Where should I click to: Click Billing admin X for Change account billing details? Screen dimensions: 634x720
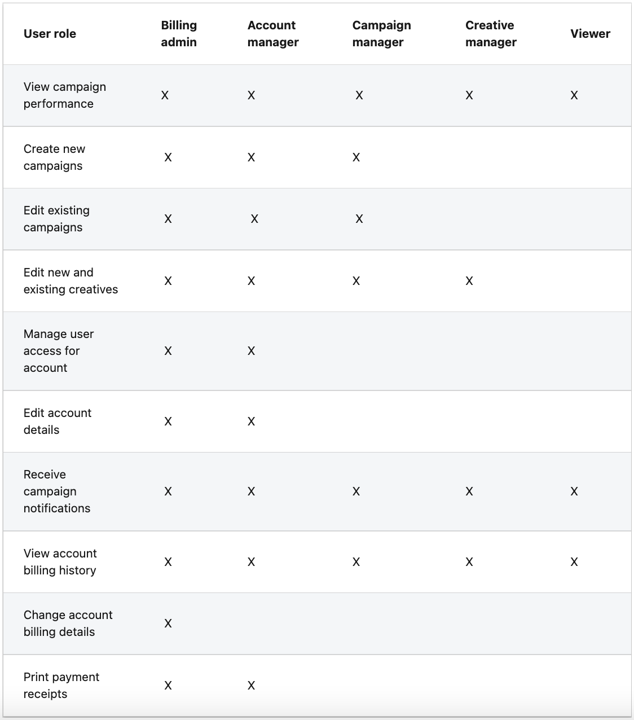tap(168, 624)
